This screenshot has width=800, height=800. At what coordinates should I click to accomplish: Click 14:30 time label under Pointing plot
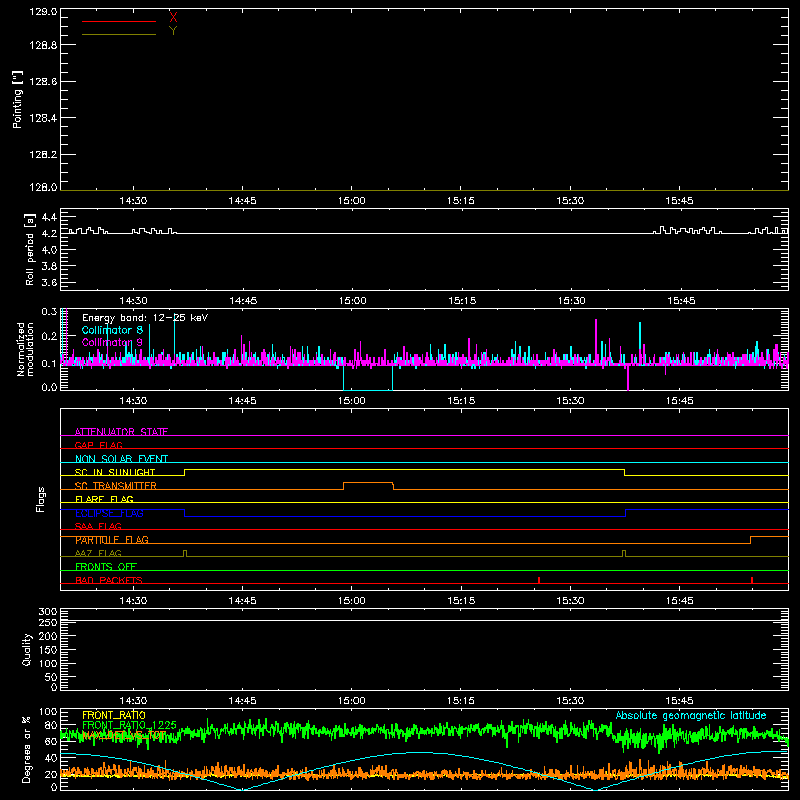click(133, 201)
